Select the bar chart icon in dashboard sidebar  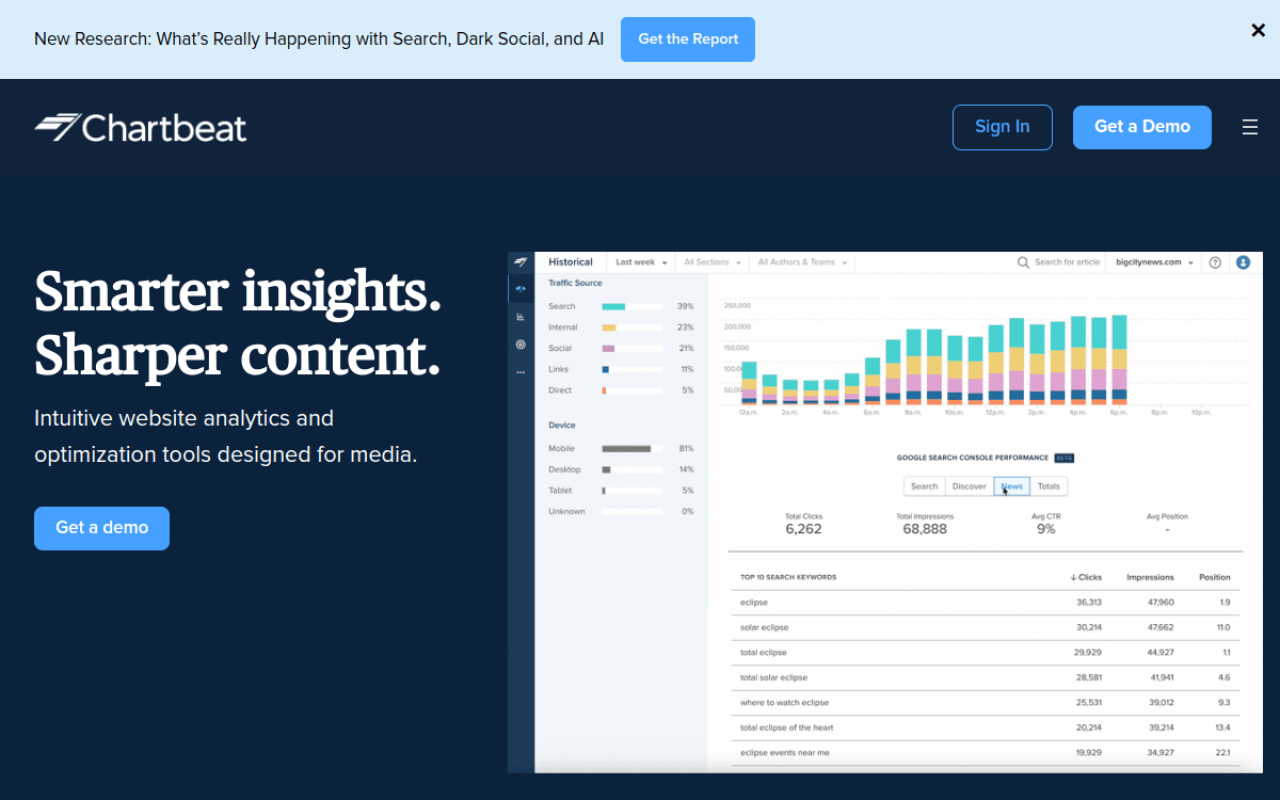click(x=521, y=316)
